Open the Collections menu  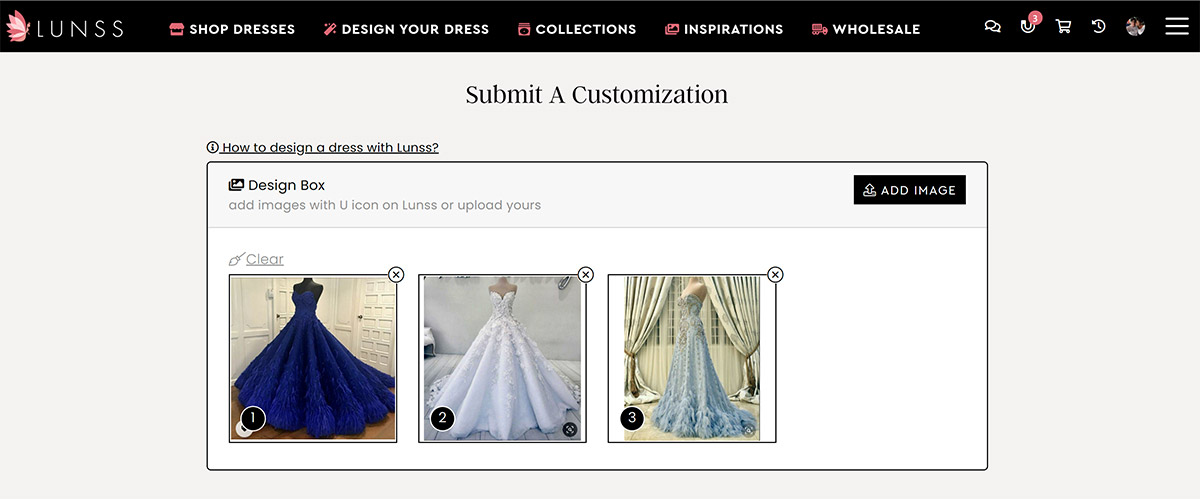576,29
